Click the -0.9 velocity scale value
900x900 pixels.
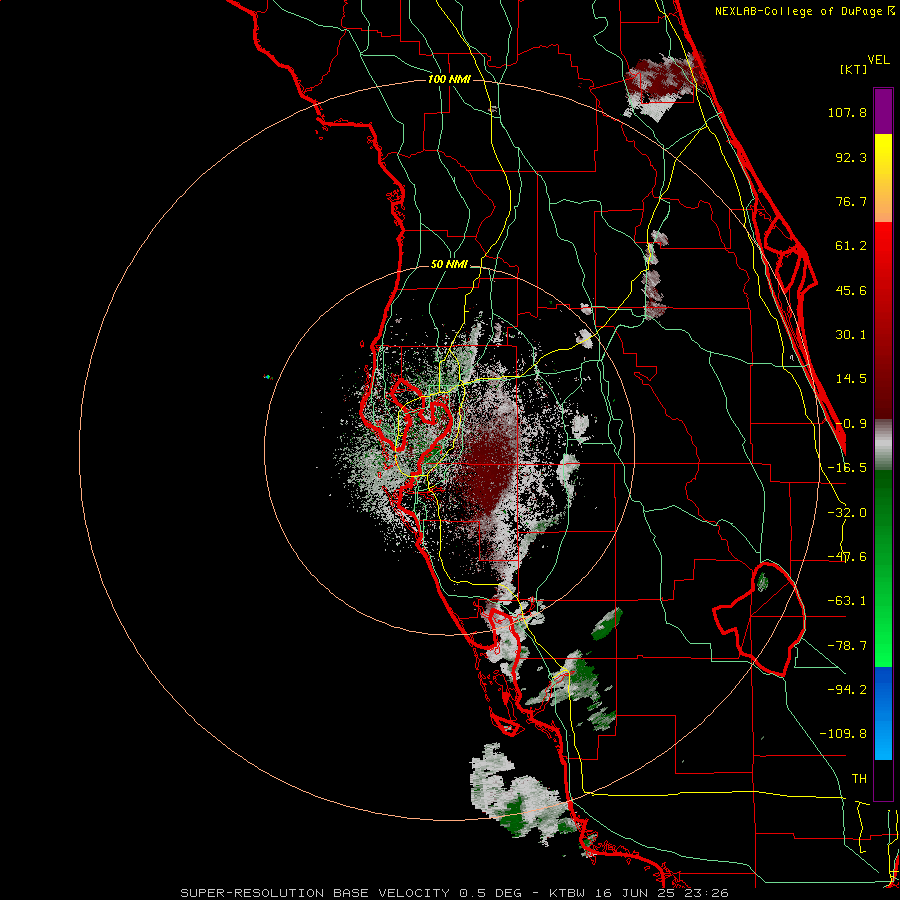(851, 424)
